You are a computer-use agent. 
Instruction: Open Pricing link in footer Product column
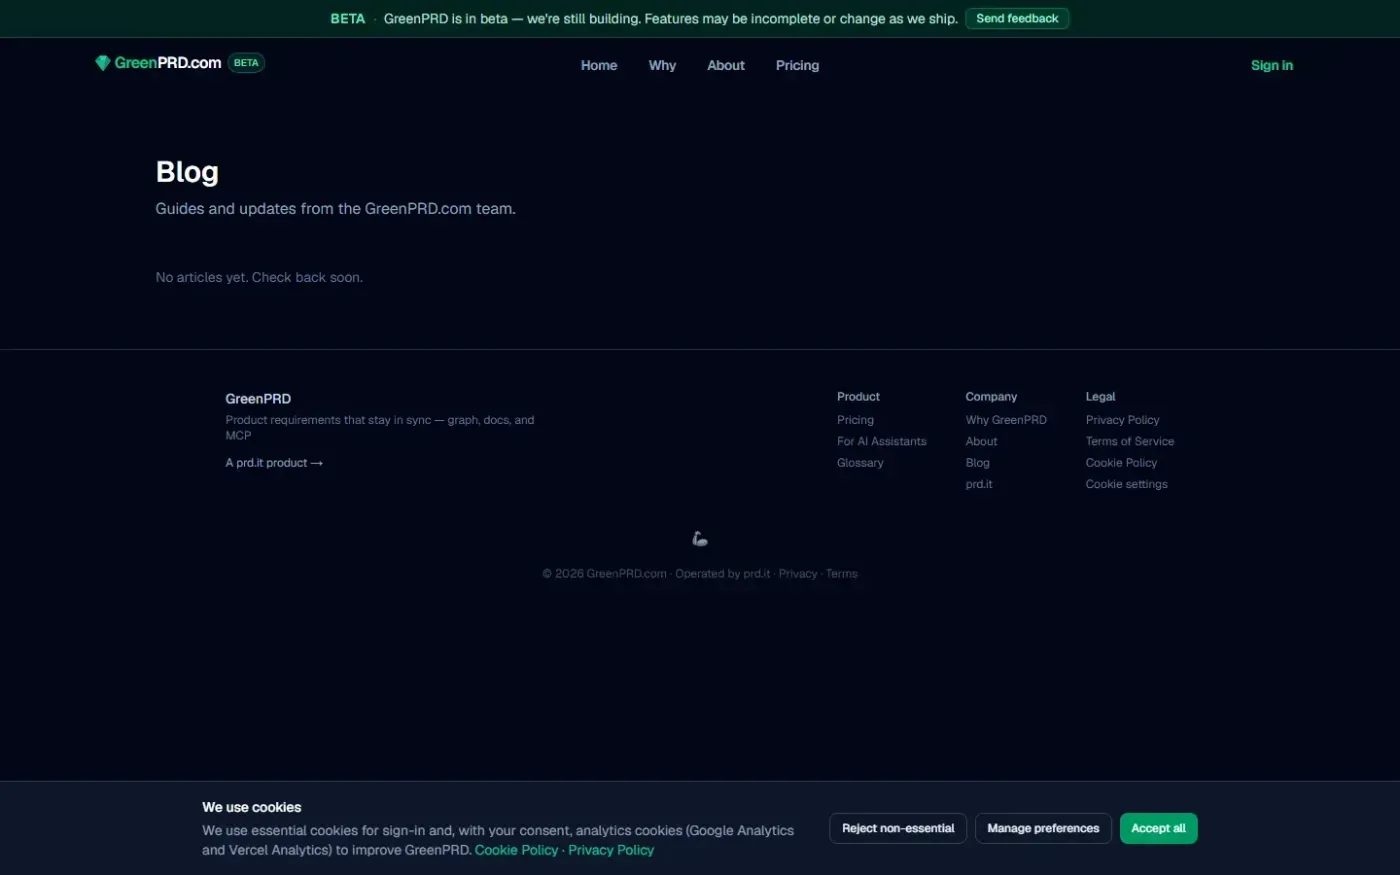[x=855, y=420]
